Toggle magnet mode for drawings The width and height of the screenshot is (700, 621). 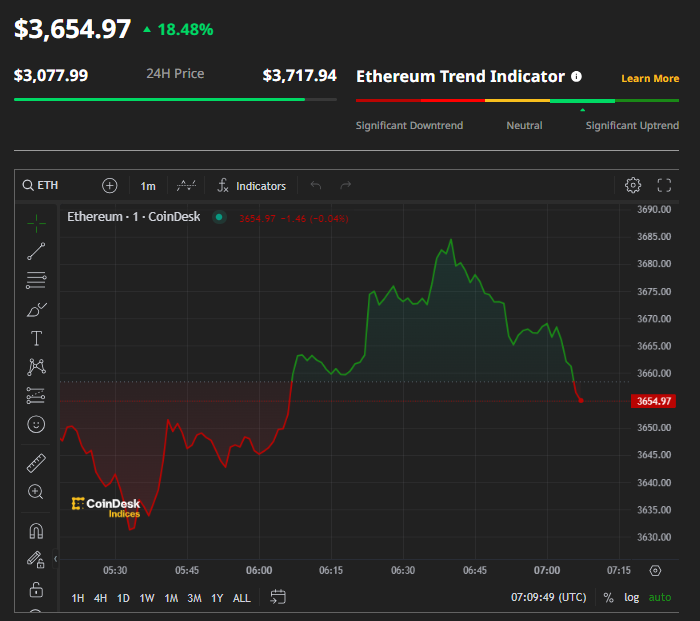click(36, 531)
